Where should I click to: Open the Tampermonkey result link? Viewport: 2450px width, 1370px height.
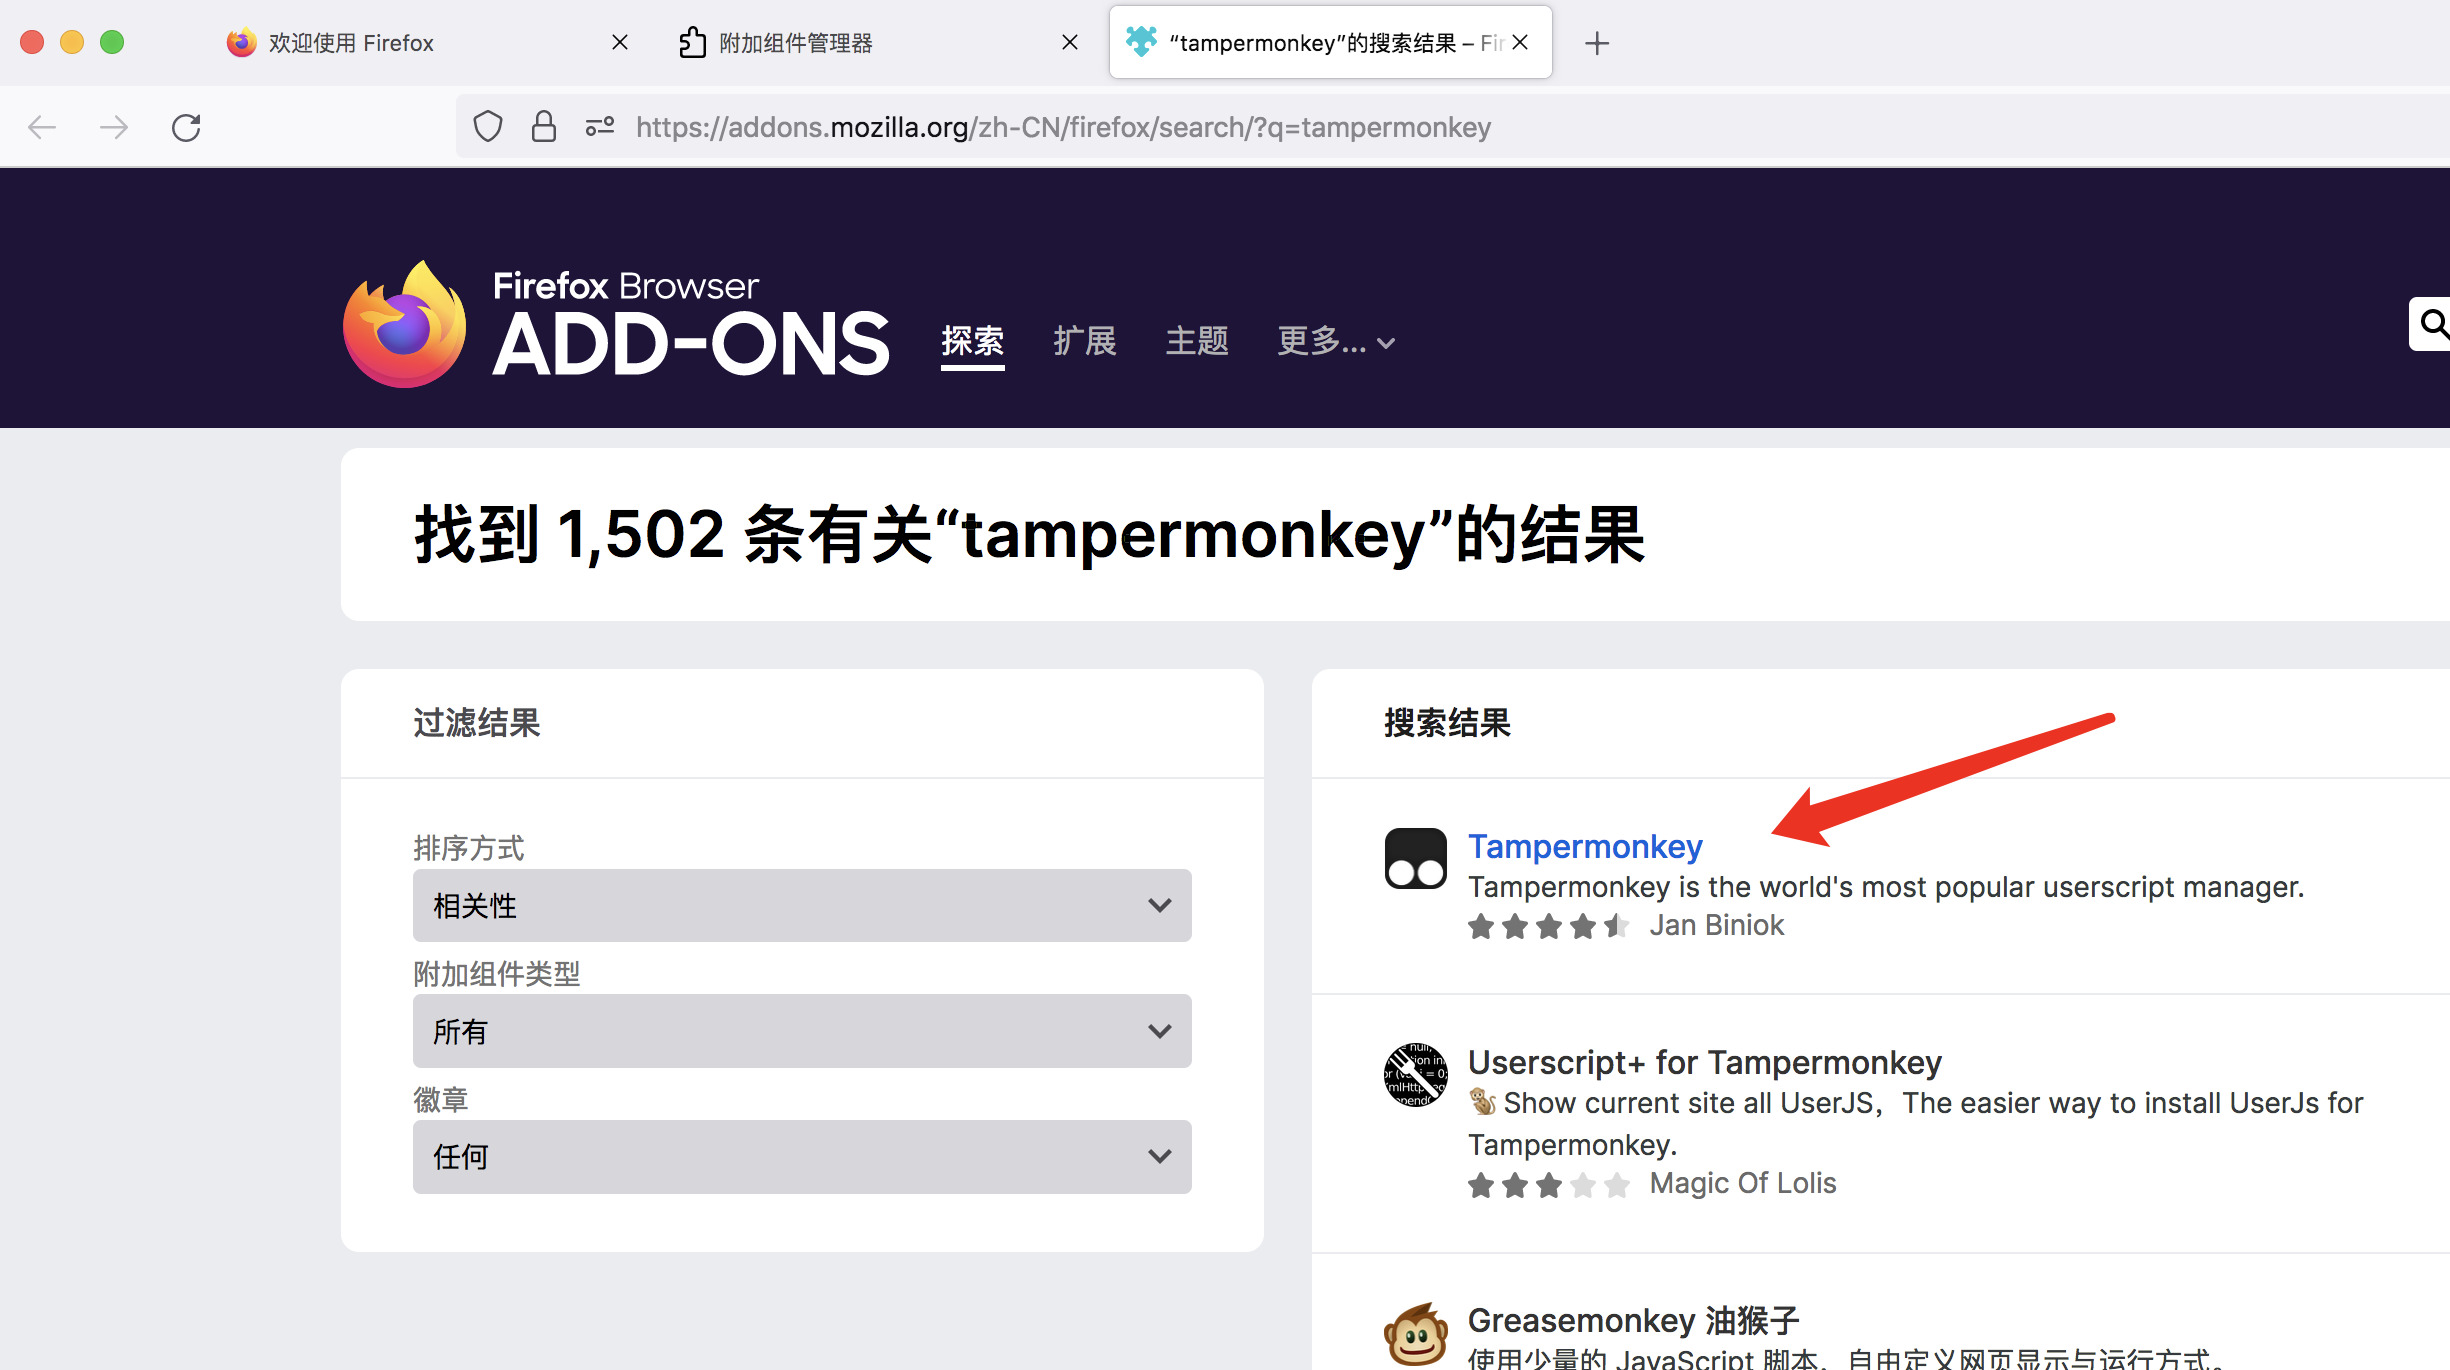coord(1584,846)
